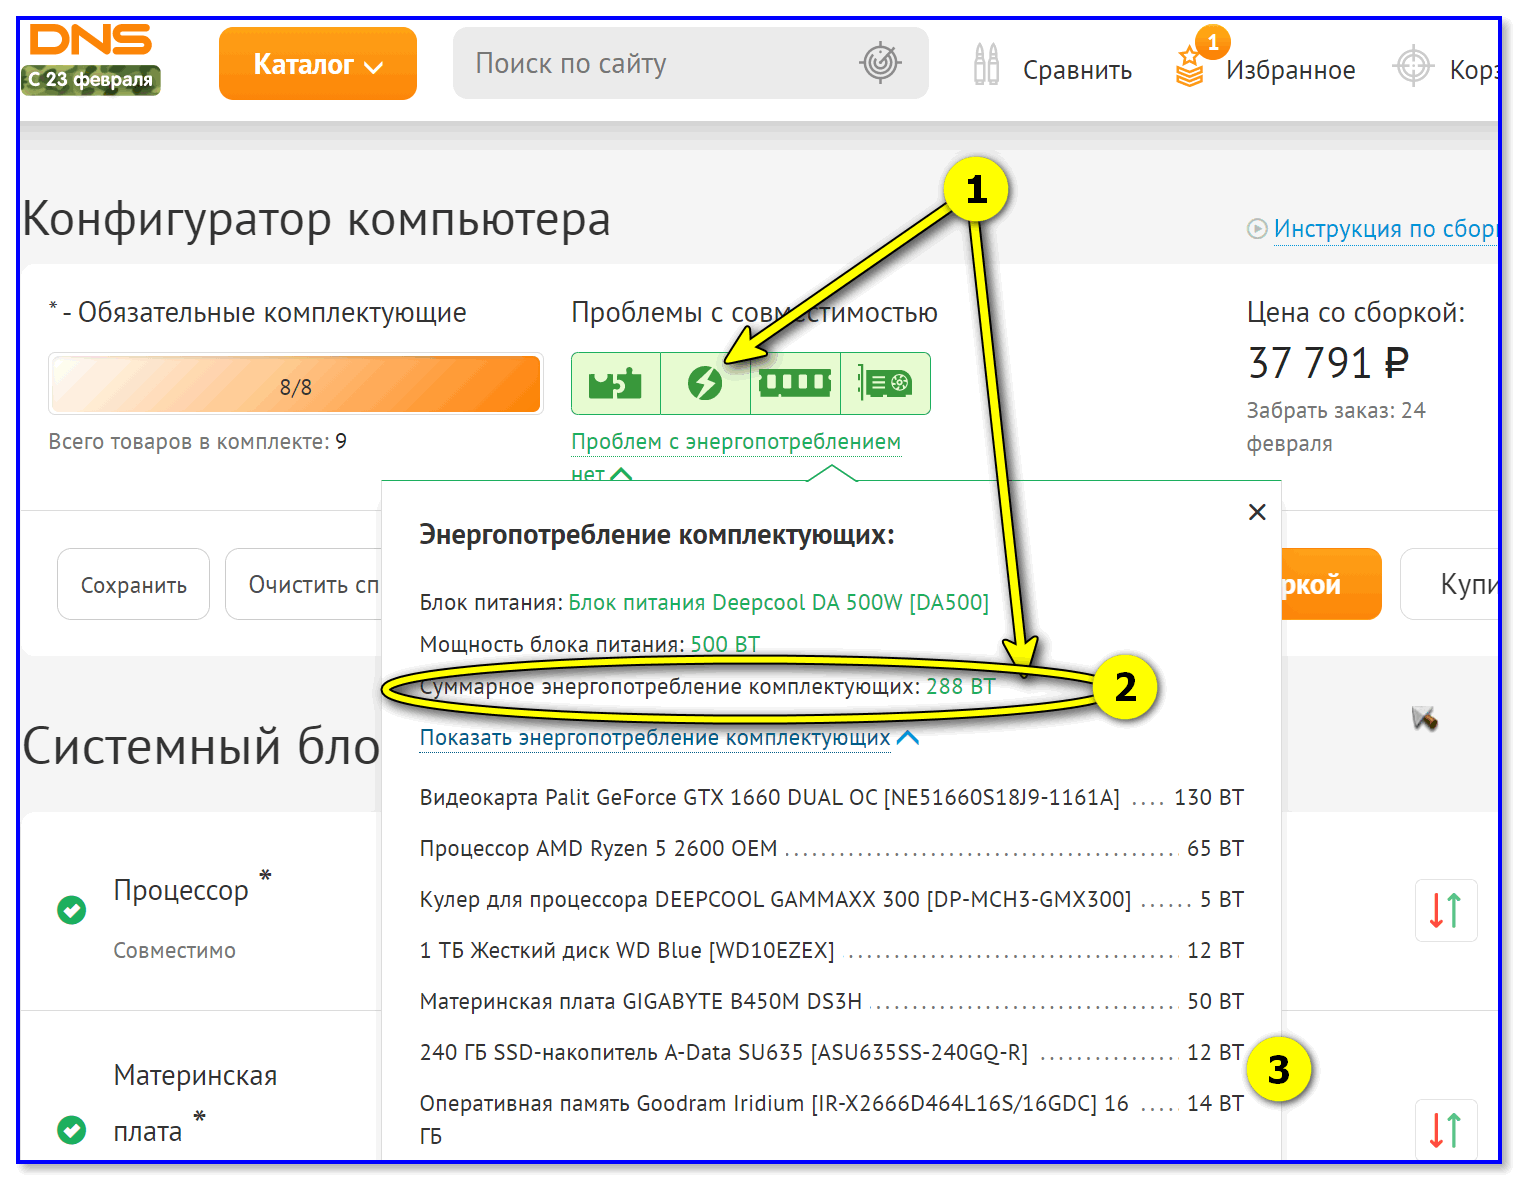Select the motherboard compatibility icon tab
The image size is (1518, 1180).
point(615,384)
